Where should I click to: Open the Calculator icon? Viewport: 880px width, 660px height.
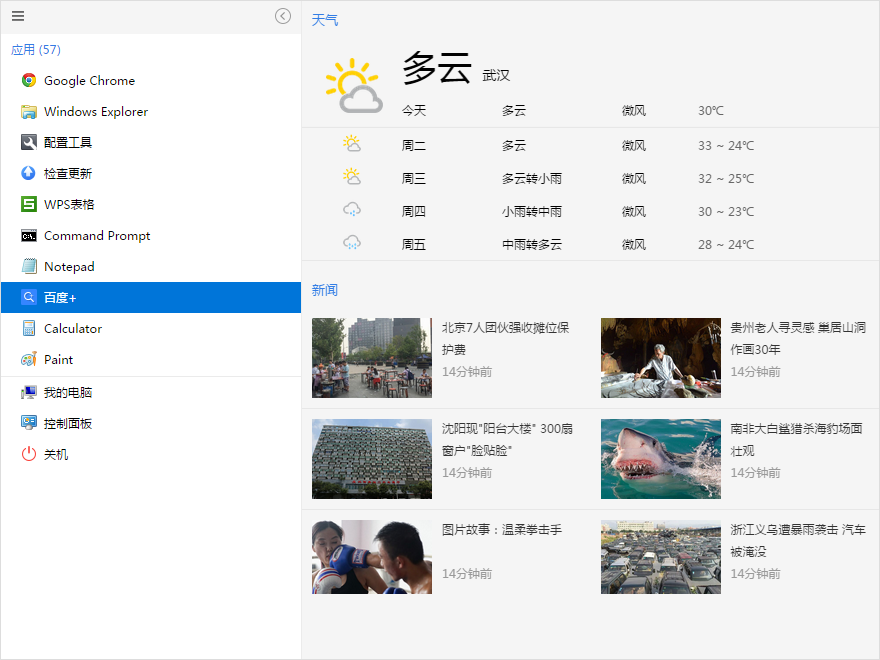coord(29,329)
